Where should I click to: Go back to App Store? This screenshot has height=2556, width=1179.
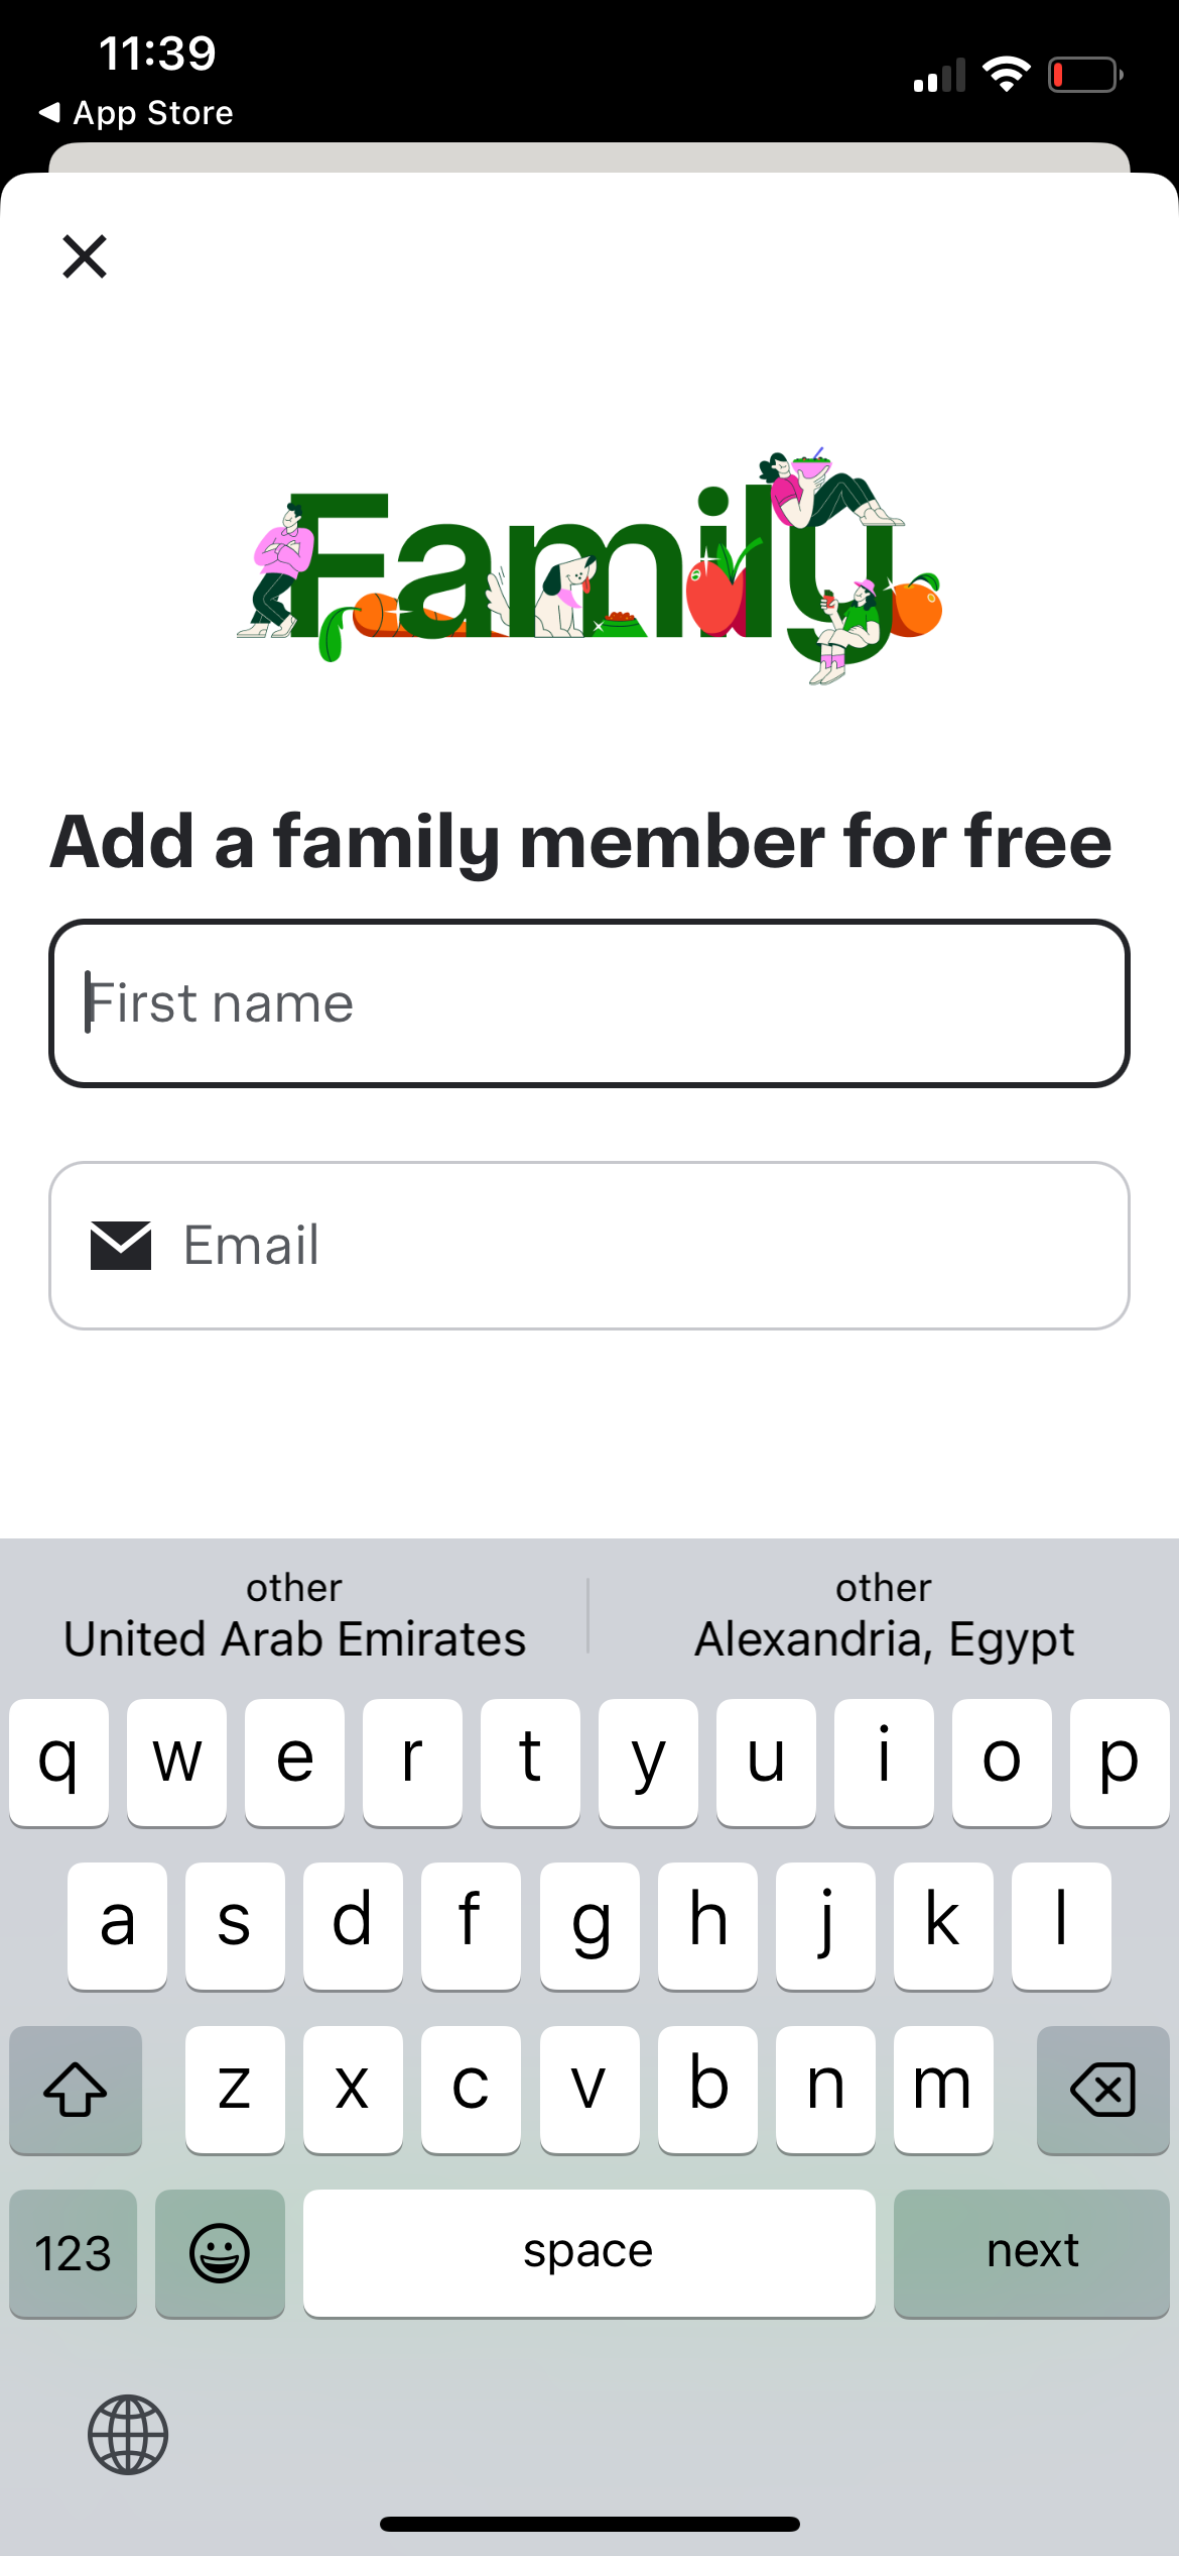(135, 112)
